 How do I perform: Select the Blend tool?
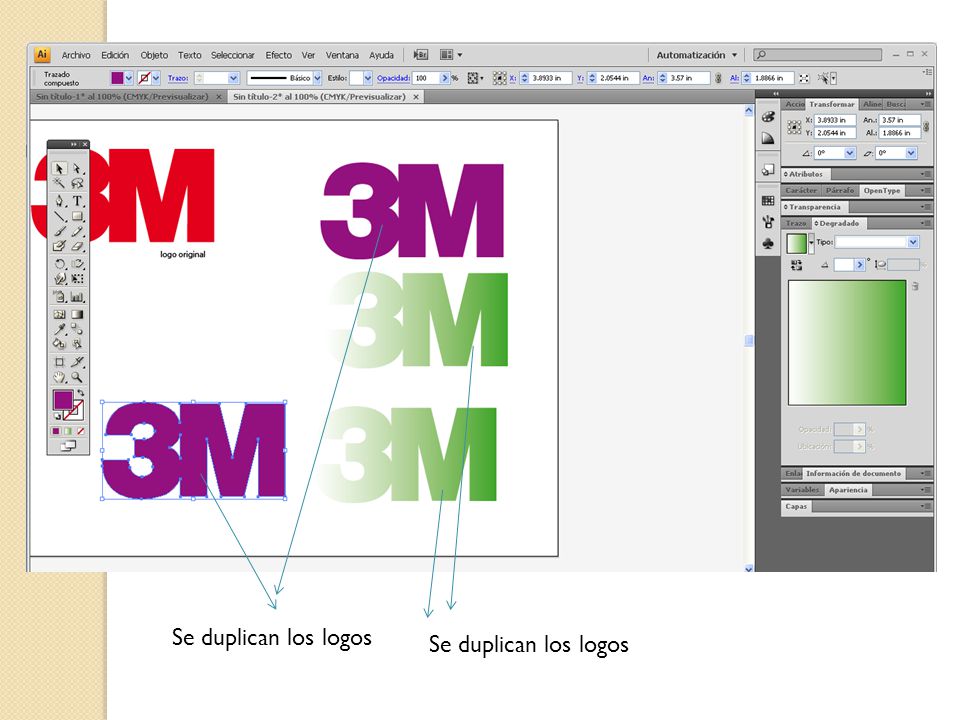click(x=77, y=329)
